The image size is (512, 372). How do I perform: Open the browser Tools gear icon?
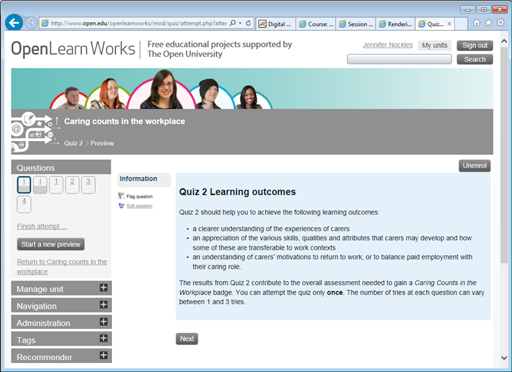click(500, 23)
